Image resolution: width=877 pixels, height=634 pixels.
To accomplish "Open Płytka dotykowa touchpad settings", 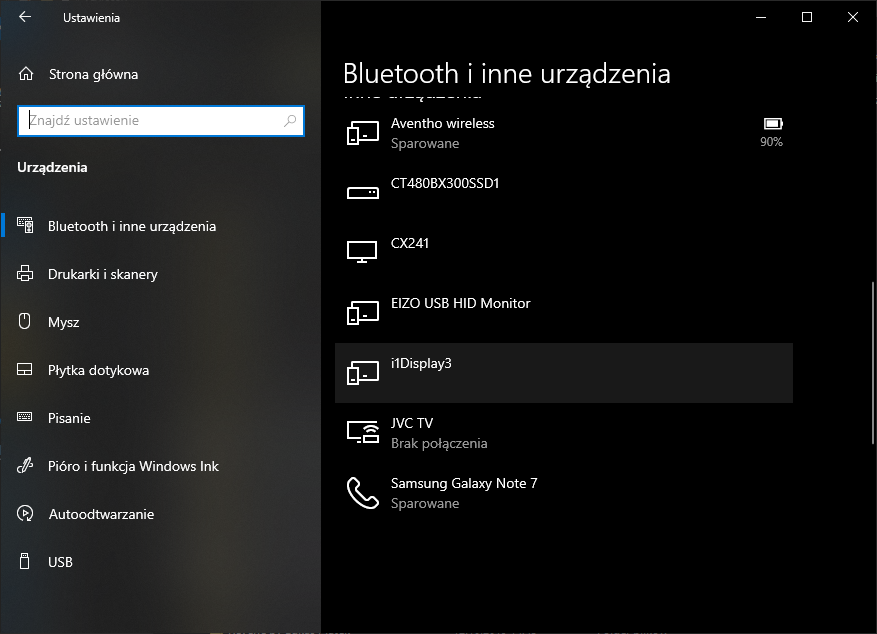I will [98, 370].
